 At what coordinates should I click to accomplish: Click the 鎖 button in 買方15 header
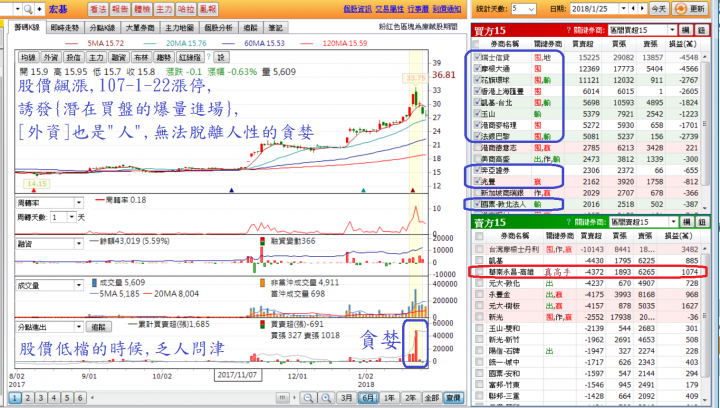[x=701, y=30]
